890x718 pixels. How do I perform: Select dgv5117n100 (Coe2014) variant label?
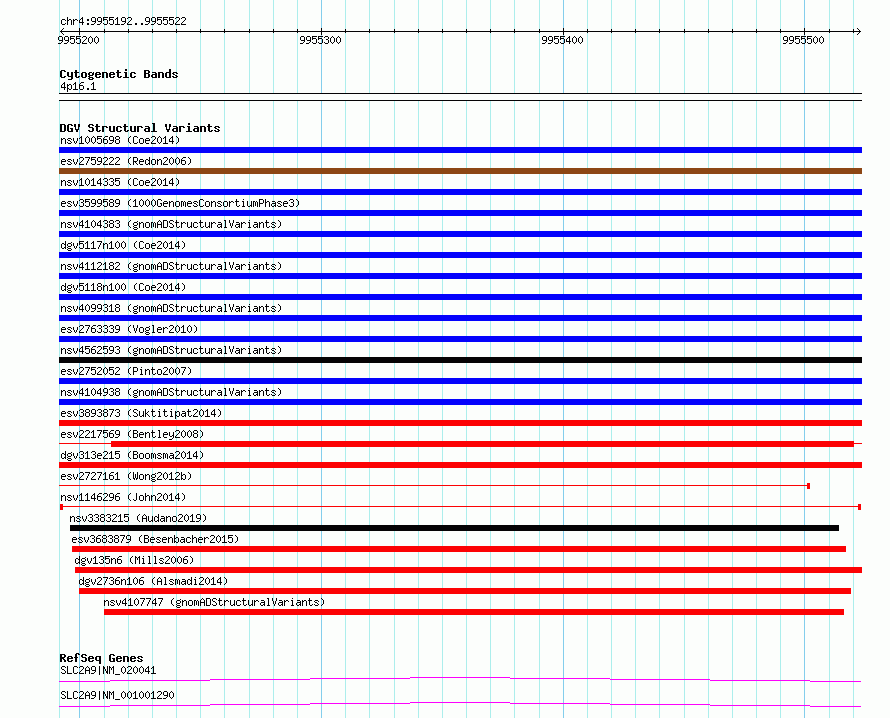(x=123, y=245)
